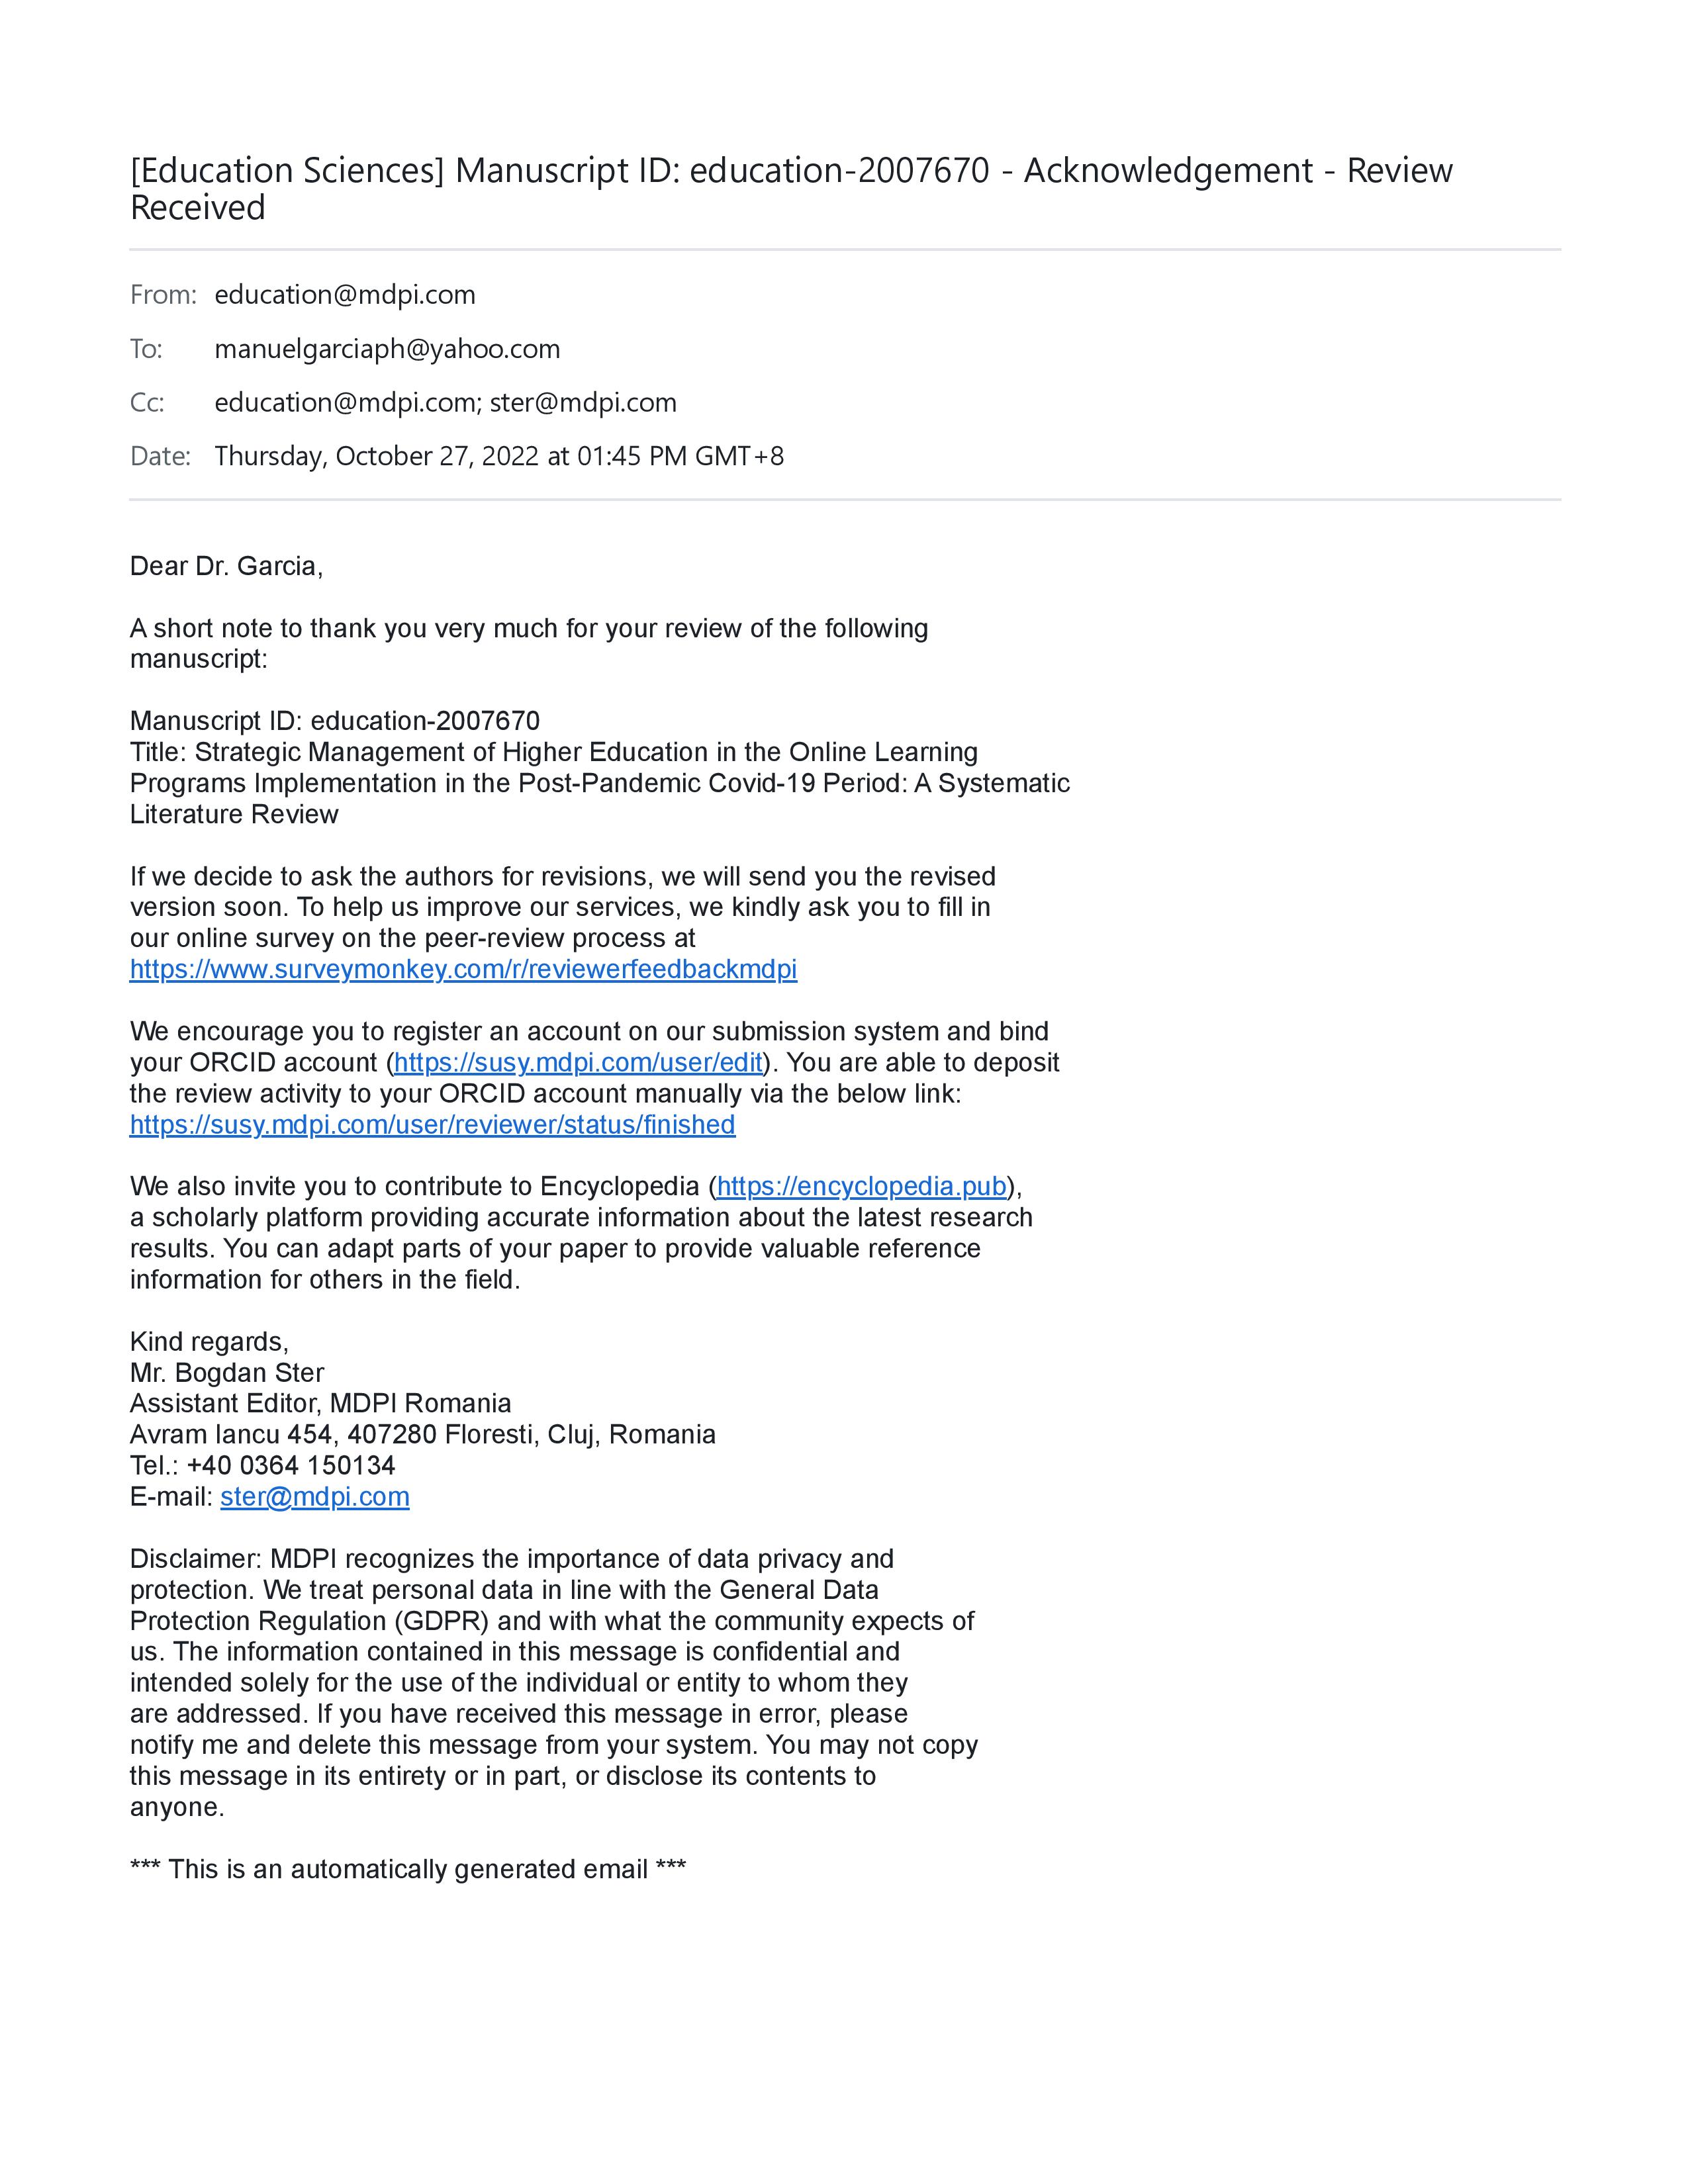Click the Manuscript ID education-2007670 line in body

pos(335,721)
